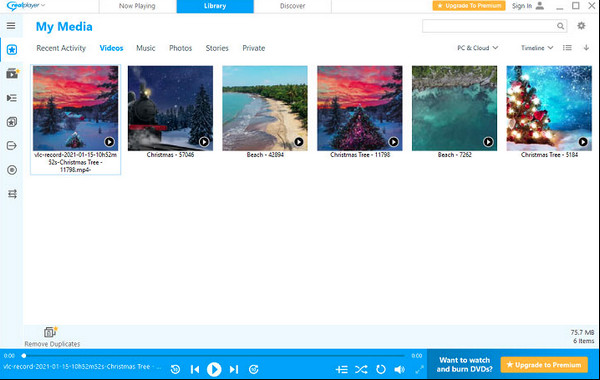Select the Videos section

[111, 48]
